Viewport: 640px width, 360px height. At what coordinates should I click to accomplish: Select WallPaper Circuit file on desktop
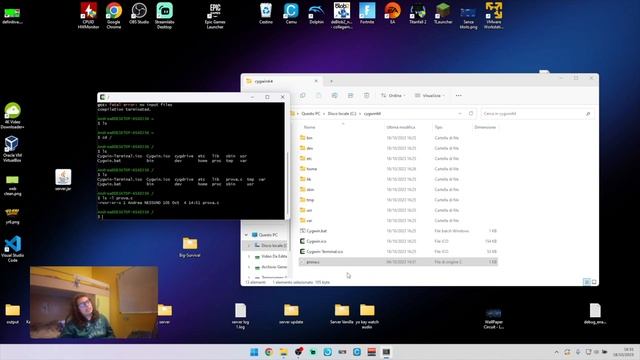493,318
